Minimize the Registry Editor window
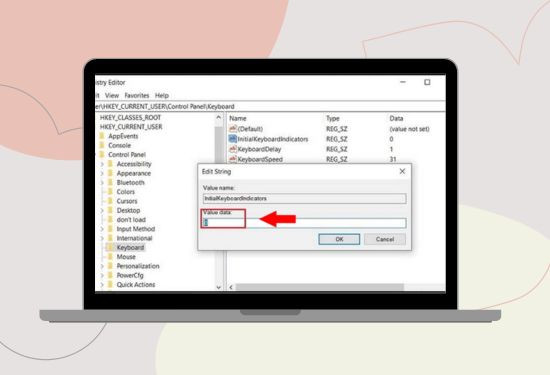The width and height of the screenshot is (550, 375). pyautogui.click(x=403, y=82)
